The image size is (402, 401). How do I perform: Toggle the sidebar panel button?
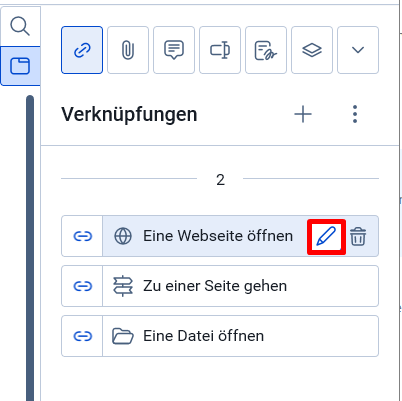coord(20,66)
